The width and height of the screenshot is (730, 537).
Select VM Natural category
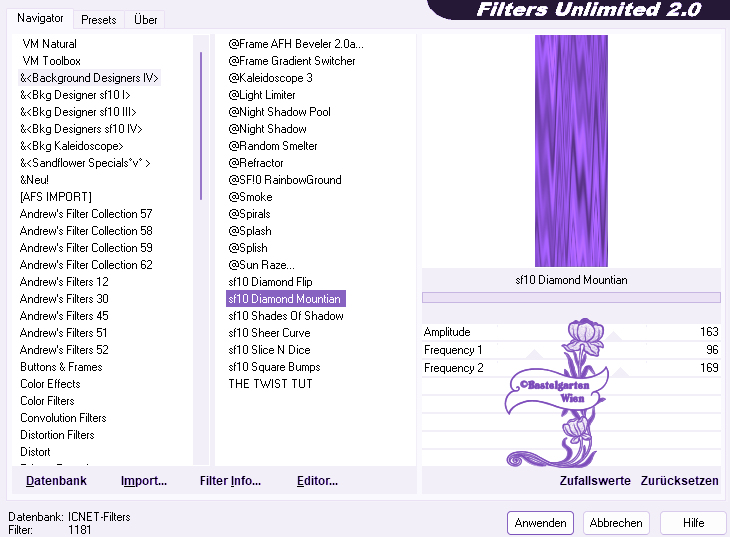49,44
